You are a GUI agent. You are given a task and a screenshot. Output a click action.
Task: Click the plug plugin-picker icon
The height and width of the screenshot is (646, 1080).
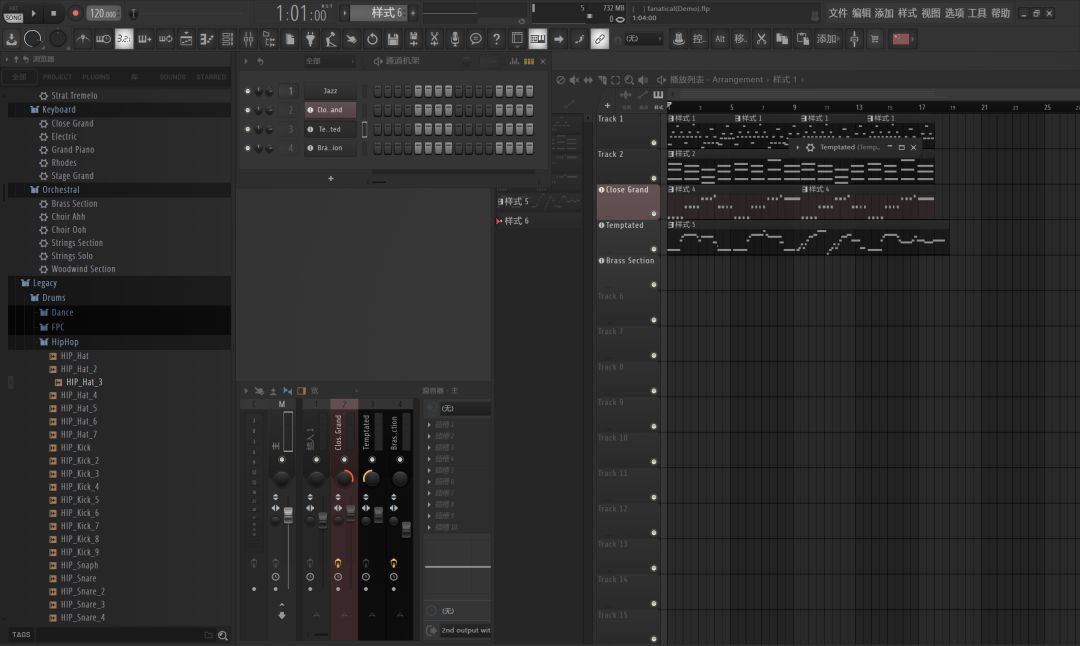pyautogui.click(x=310, y=39)
